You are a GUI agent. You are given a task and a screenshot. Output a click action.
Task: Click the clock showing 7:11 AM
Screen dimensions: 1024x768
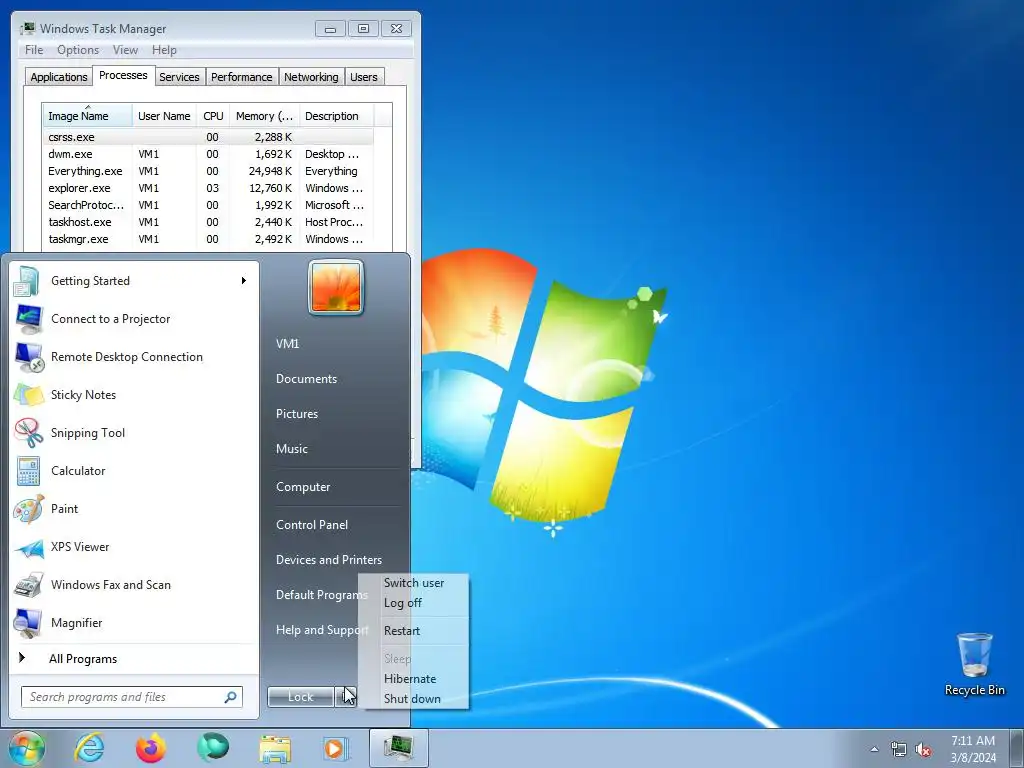(973, 741)
